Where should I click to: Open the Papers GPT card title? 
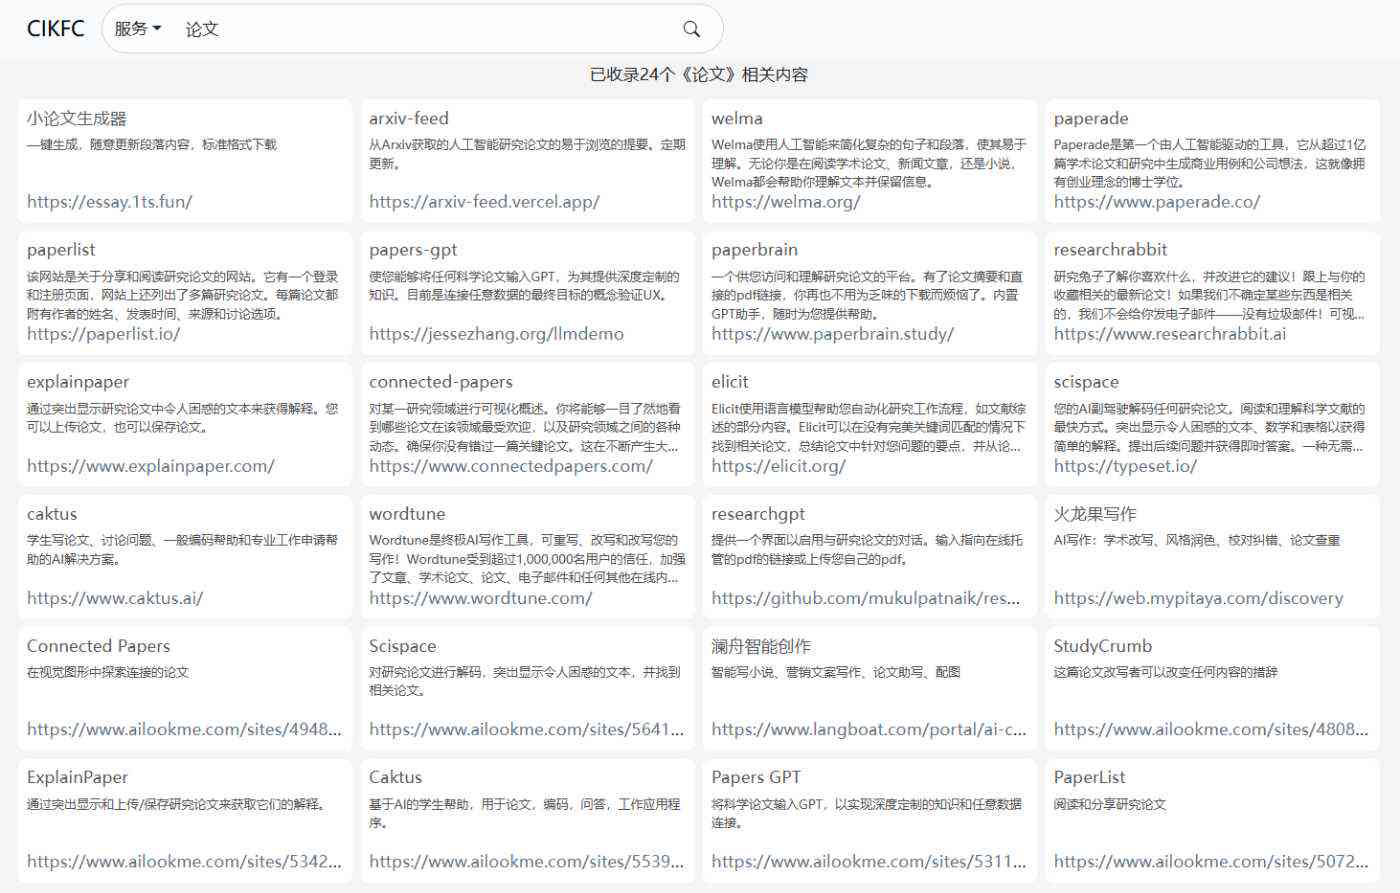tap(756, 777)
